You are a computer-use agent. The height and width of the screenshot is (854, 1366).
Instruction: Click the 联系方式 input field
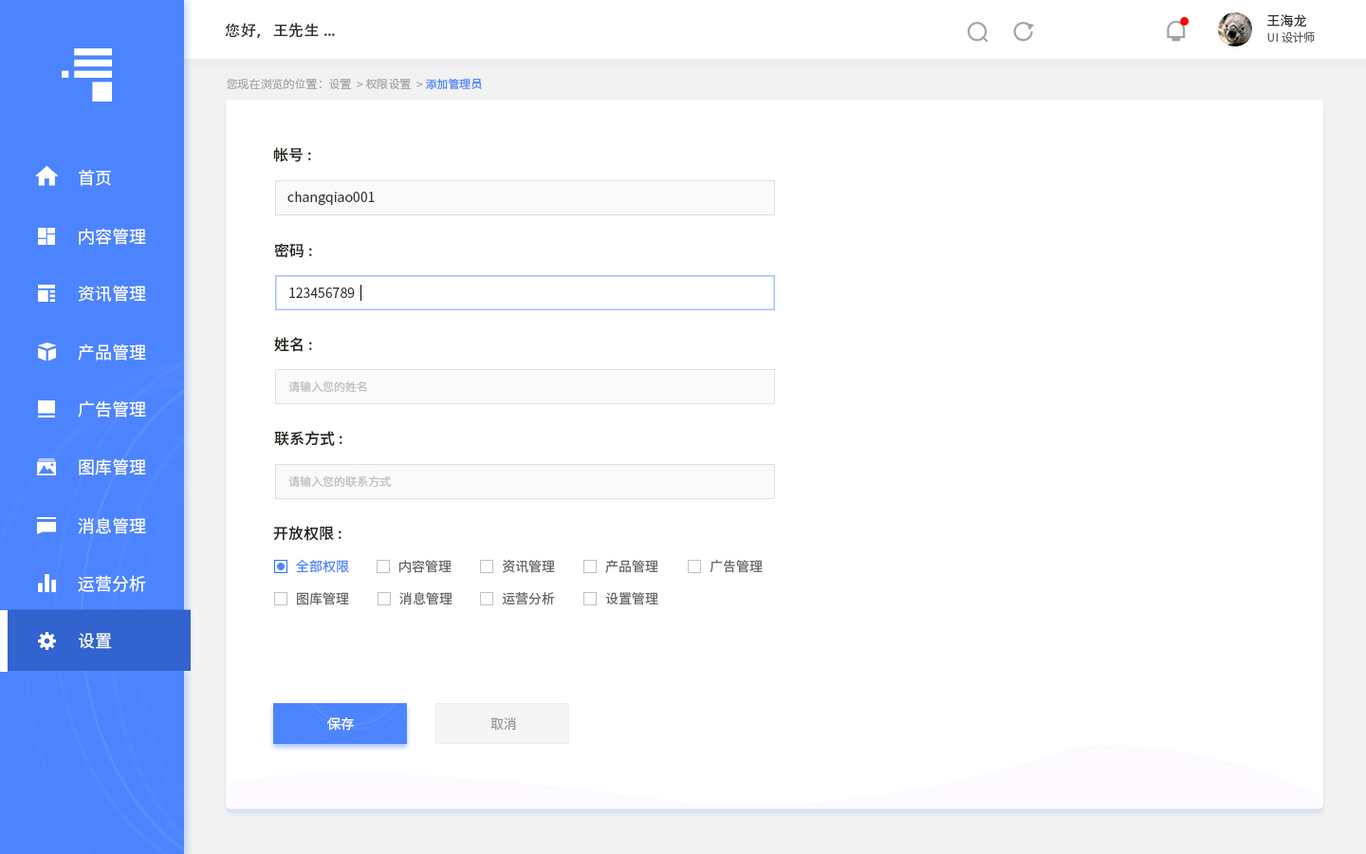click(x=525, y=481)
